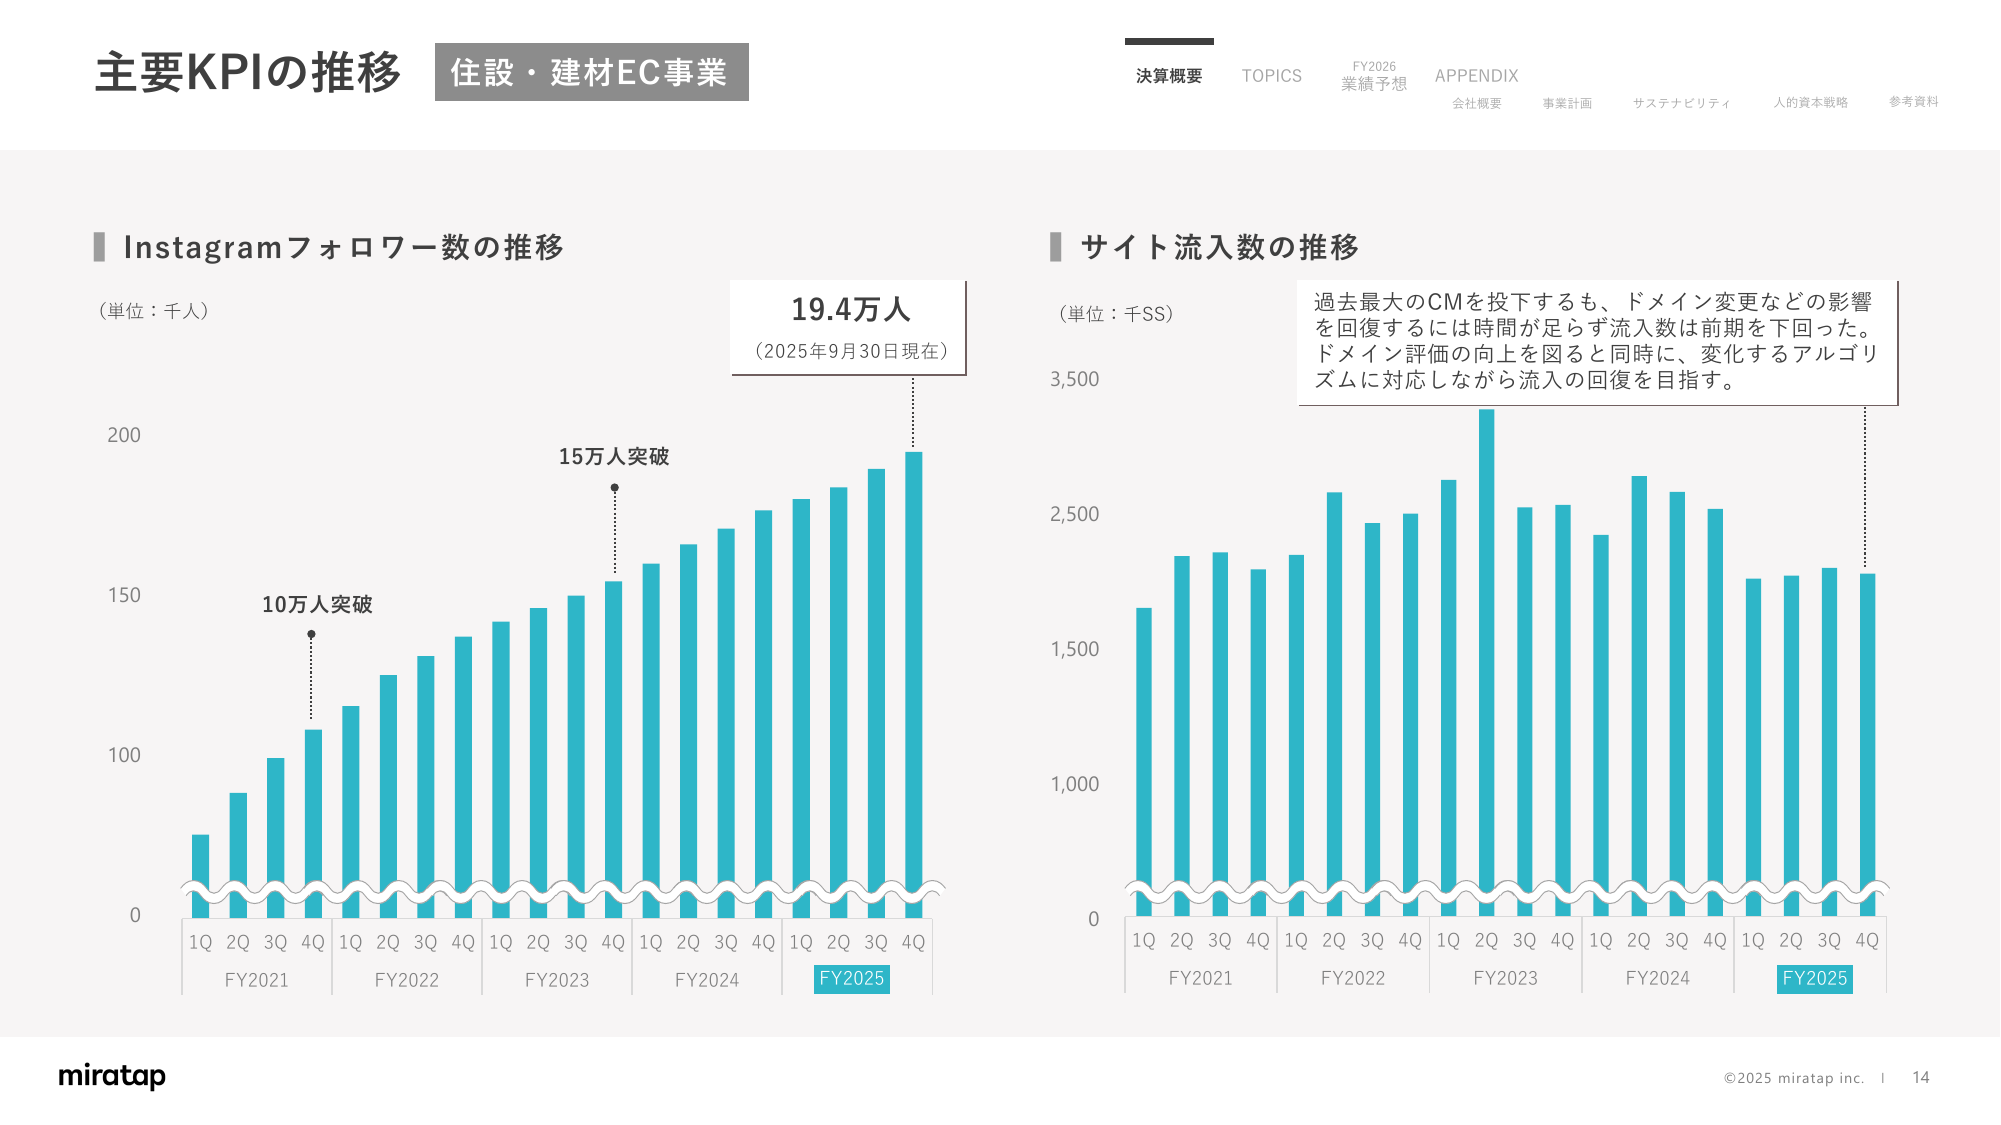Click the 住設・建材EC事業 label badge
Viewport: 2001px width, 1125px height.
591,72
